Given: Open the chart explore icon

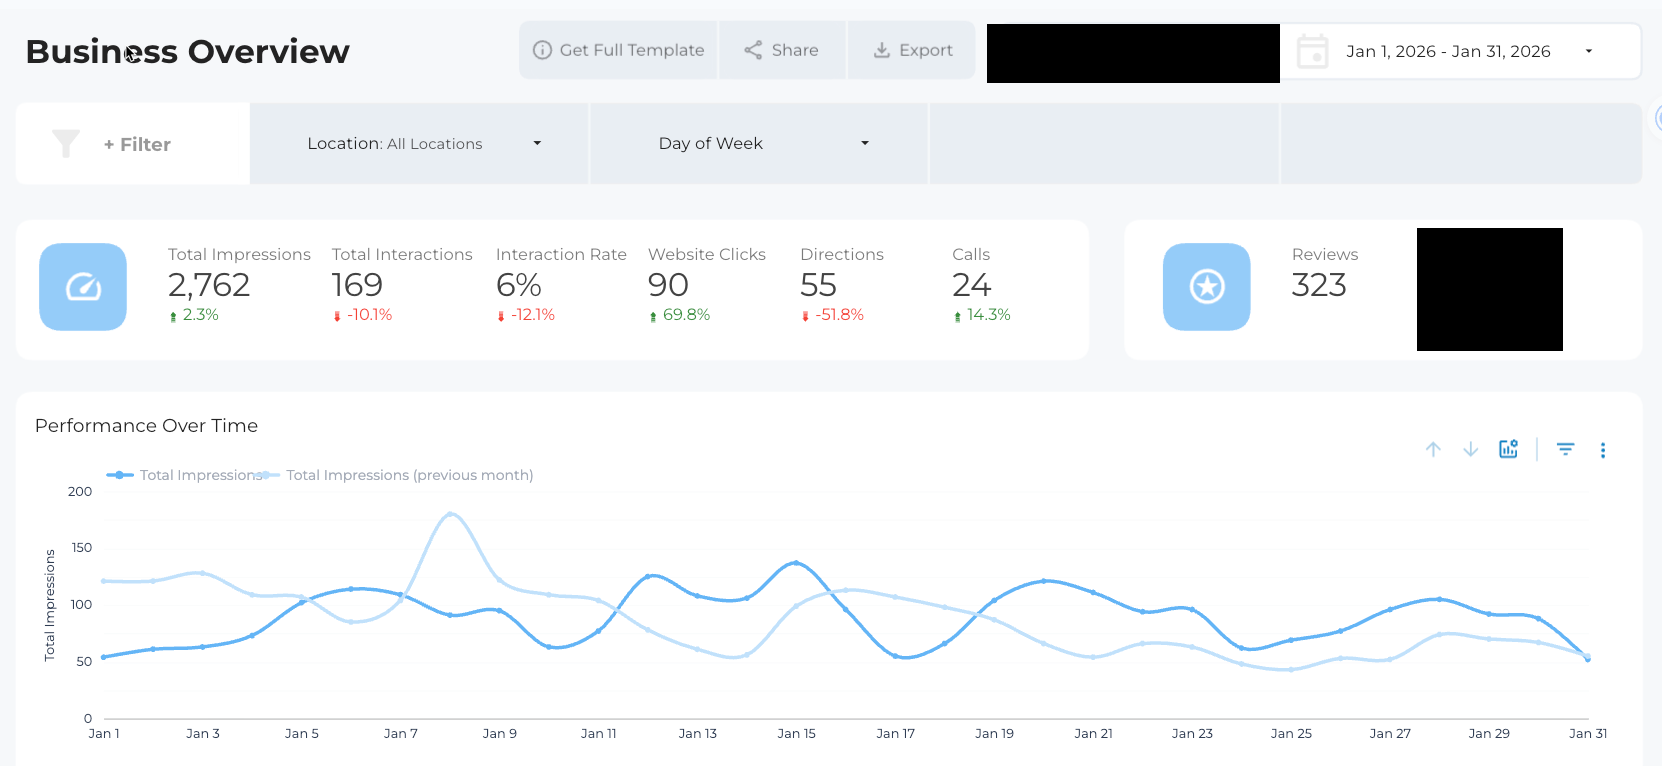Looking at the screenshot, I should (1508, 449).
